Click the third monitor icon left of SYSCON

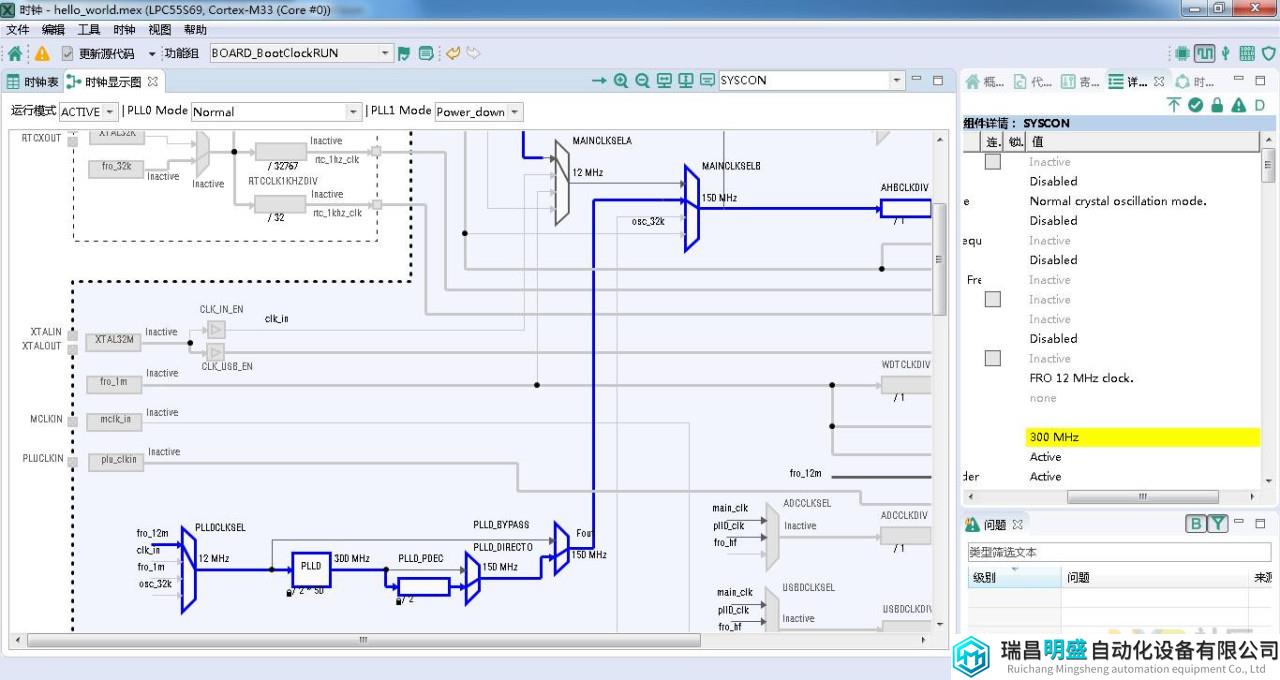[x=708, y=80]
